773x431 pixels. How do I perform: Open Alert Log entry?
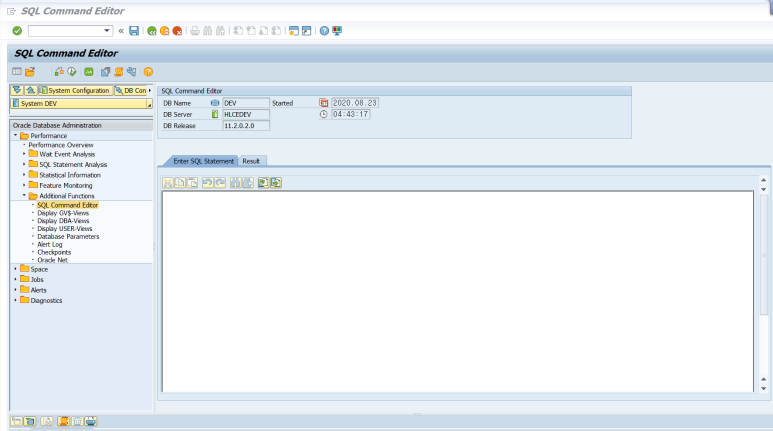50,245
